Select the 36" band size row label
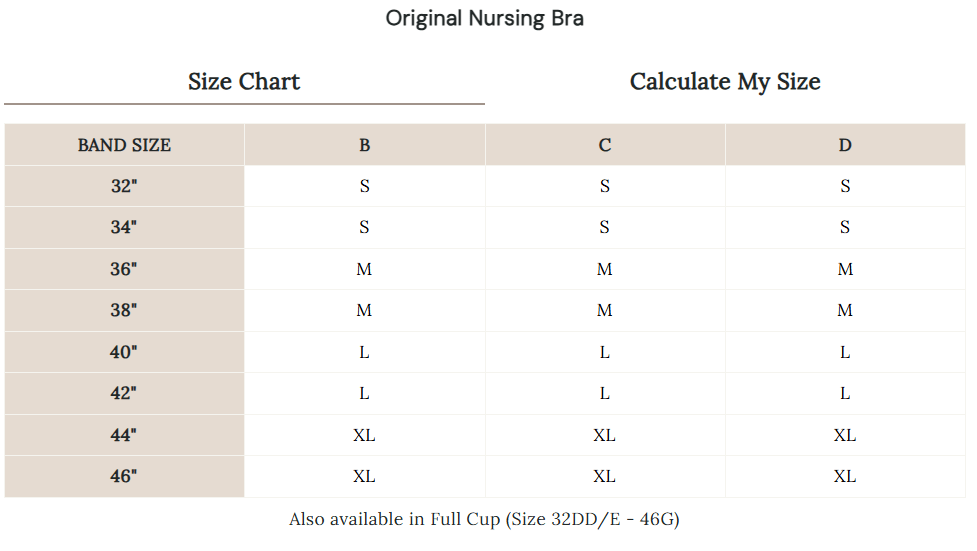Screen dimensions: 977x551 coord(124,269)
